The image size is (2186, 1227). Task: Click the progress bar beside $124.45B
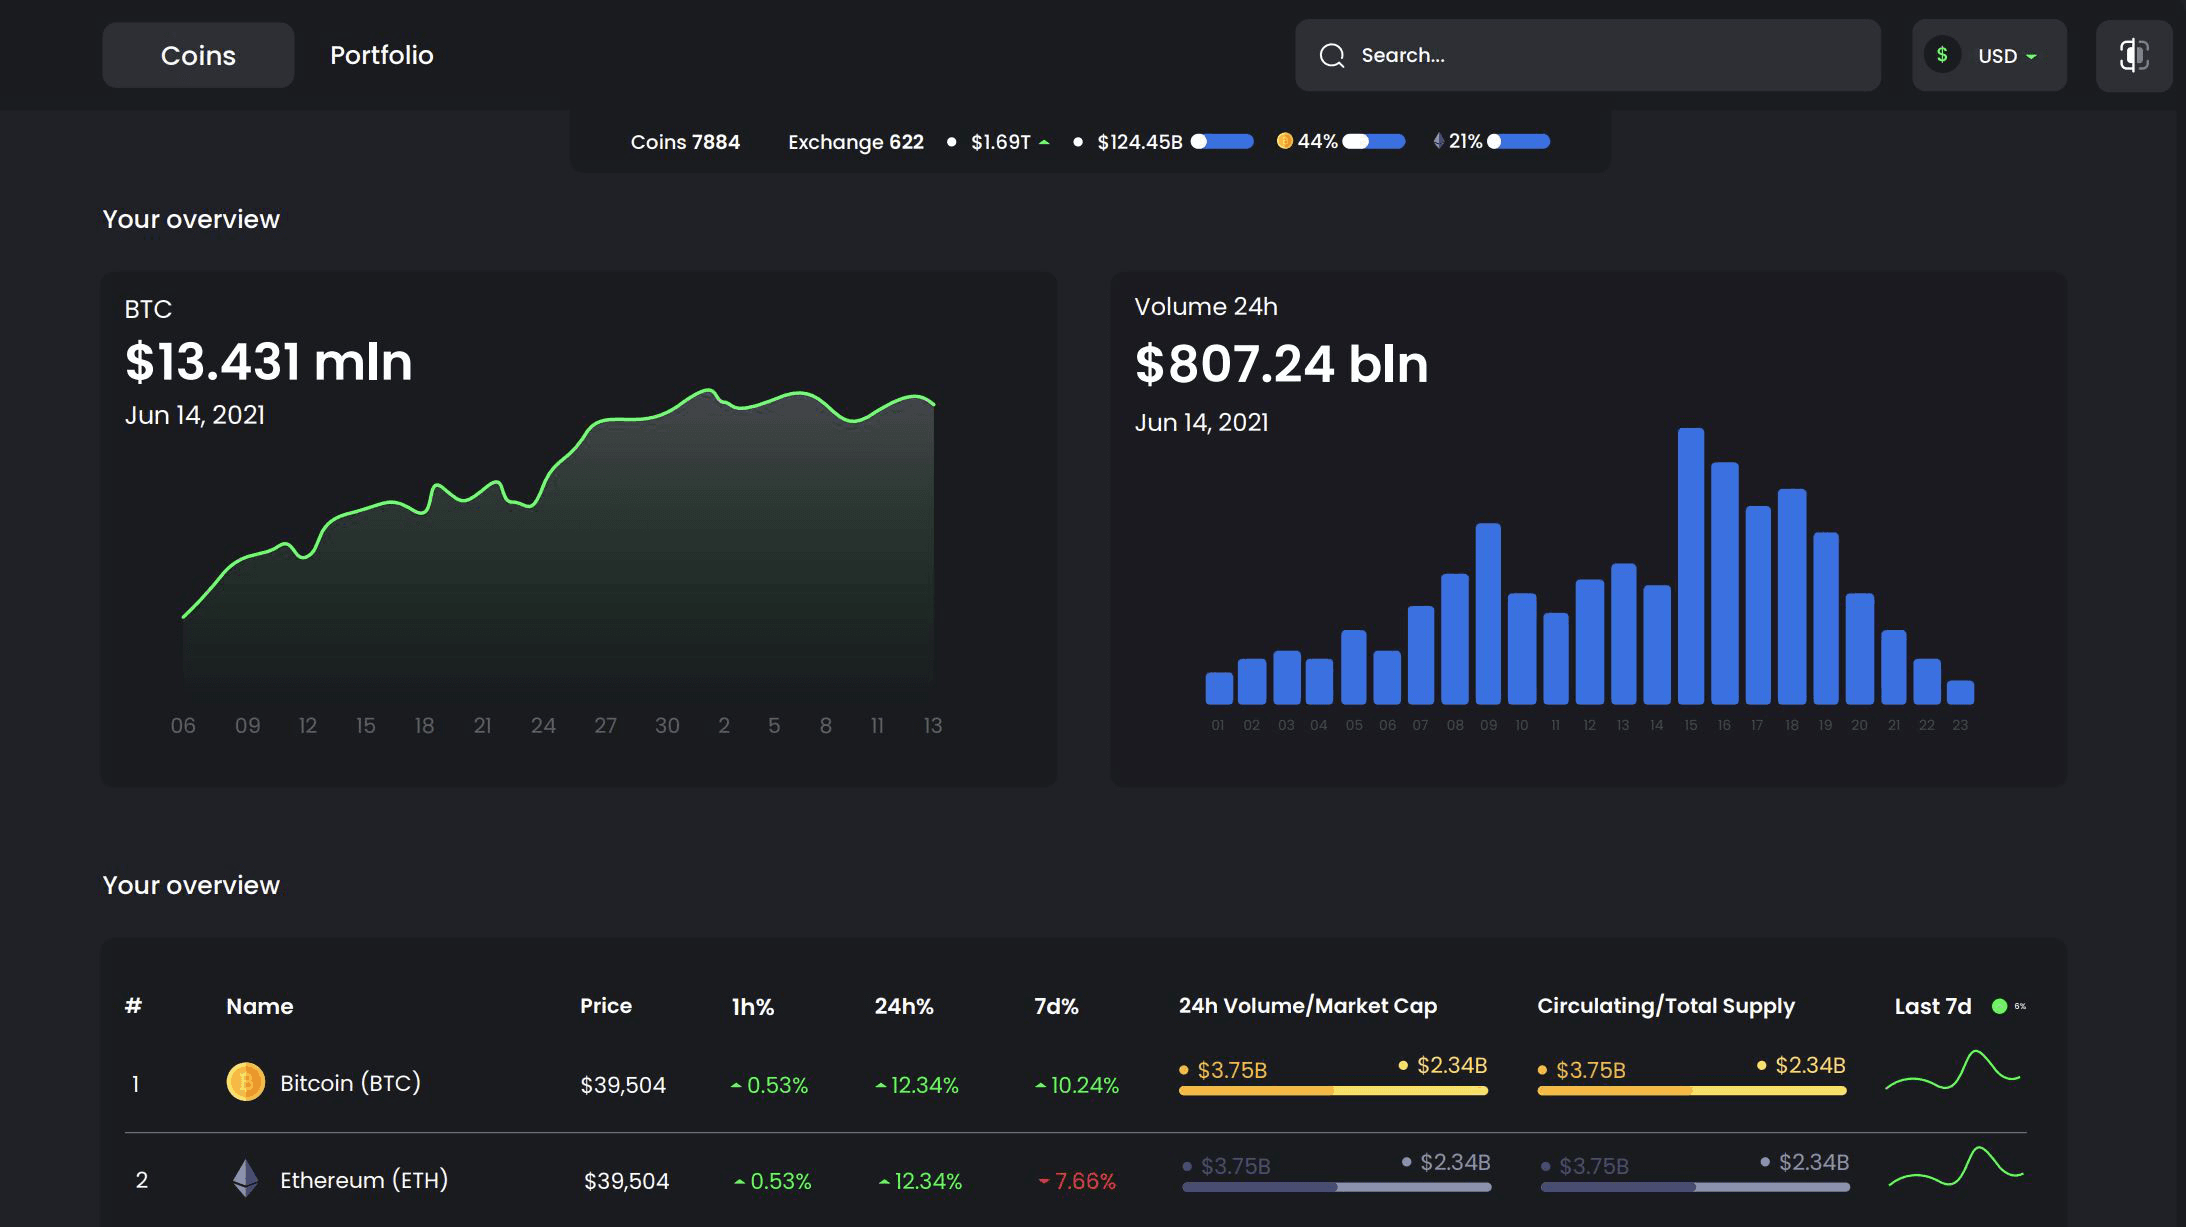pos(1222,141)
